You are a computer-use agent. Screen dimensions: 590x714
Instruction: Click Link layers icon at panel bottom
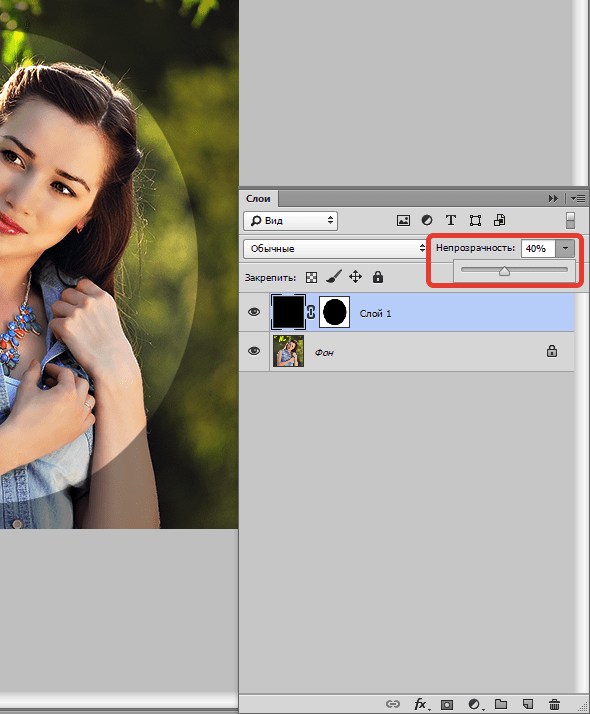392,704
